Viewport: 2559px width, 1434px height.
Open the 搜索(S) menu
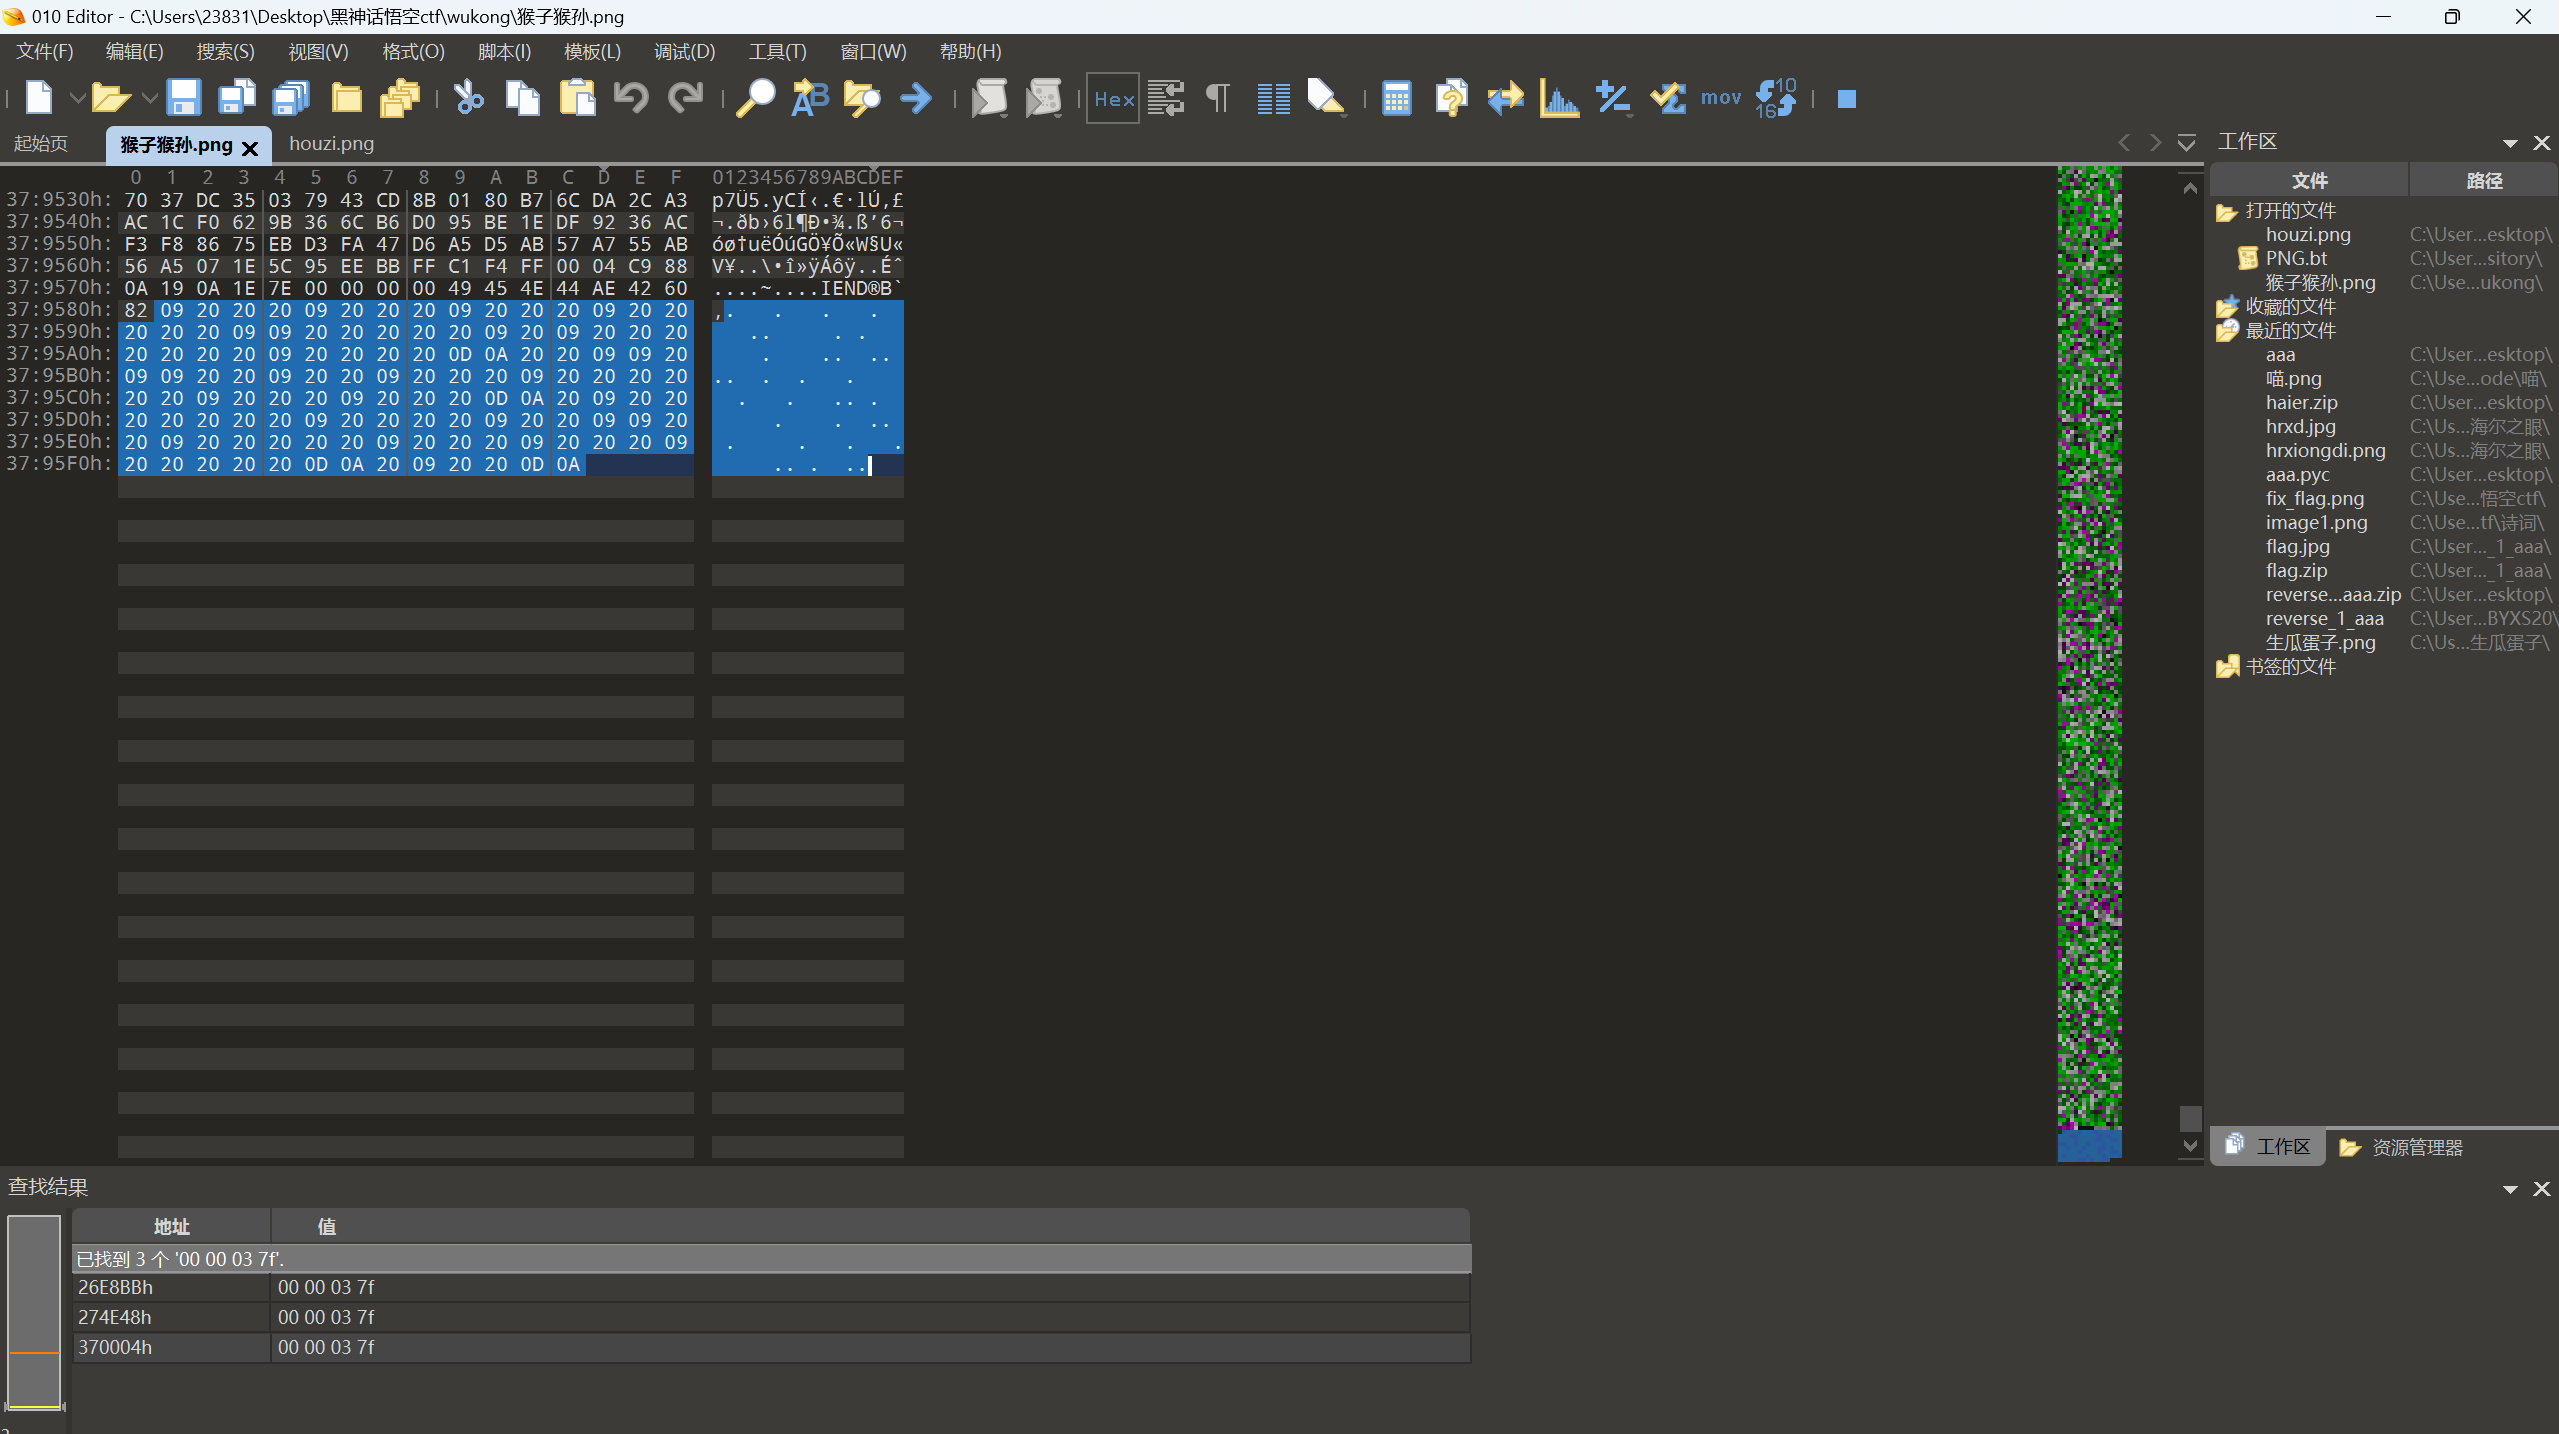[x=225, y=52]
